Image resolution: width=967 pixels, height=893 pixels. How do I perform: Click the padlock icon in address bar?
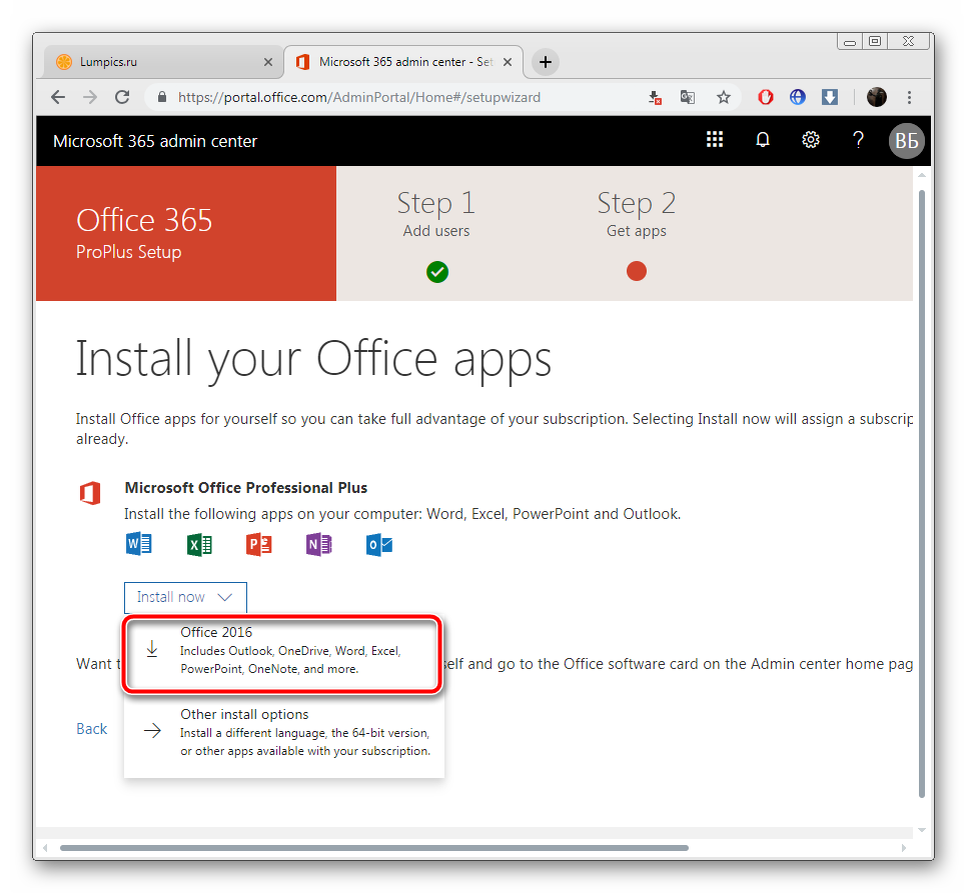162,97
